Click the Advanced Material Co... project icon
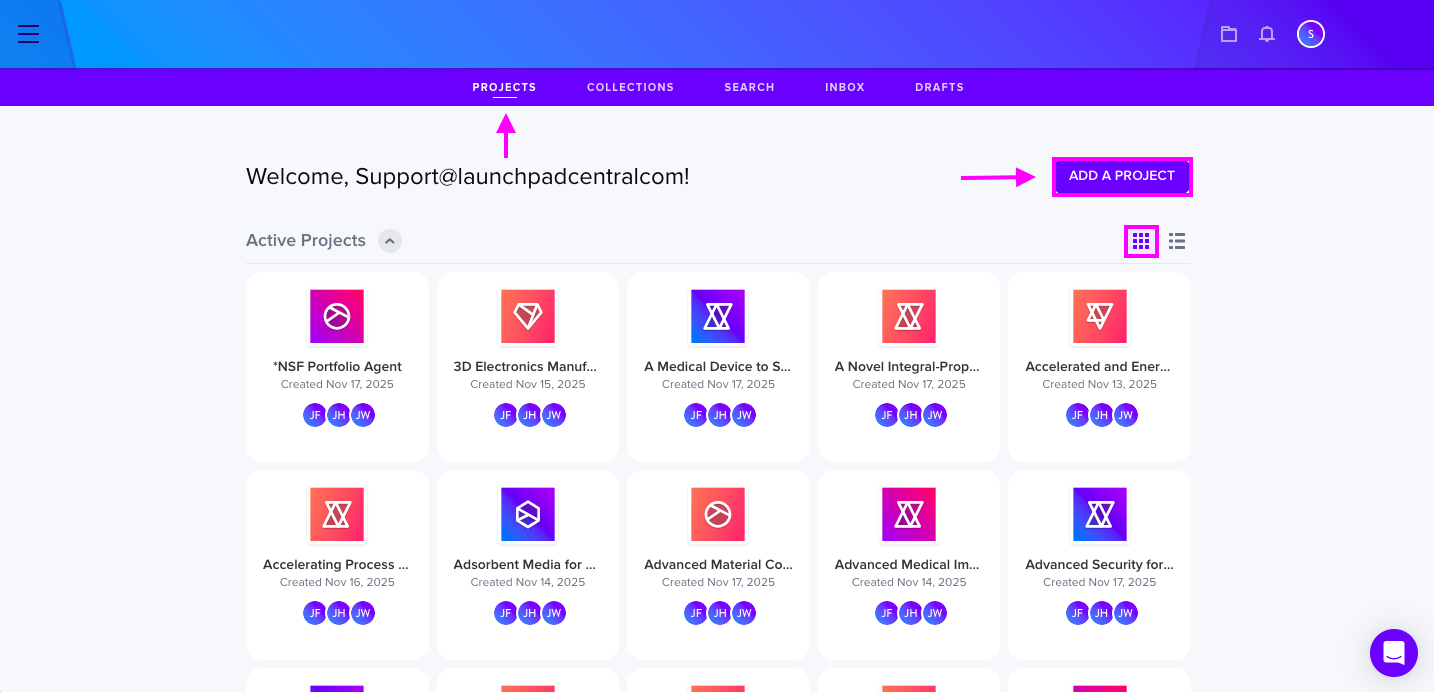The width and height of the screenshot is (1434, 692). (718, 515)
